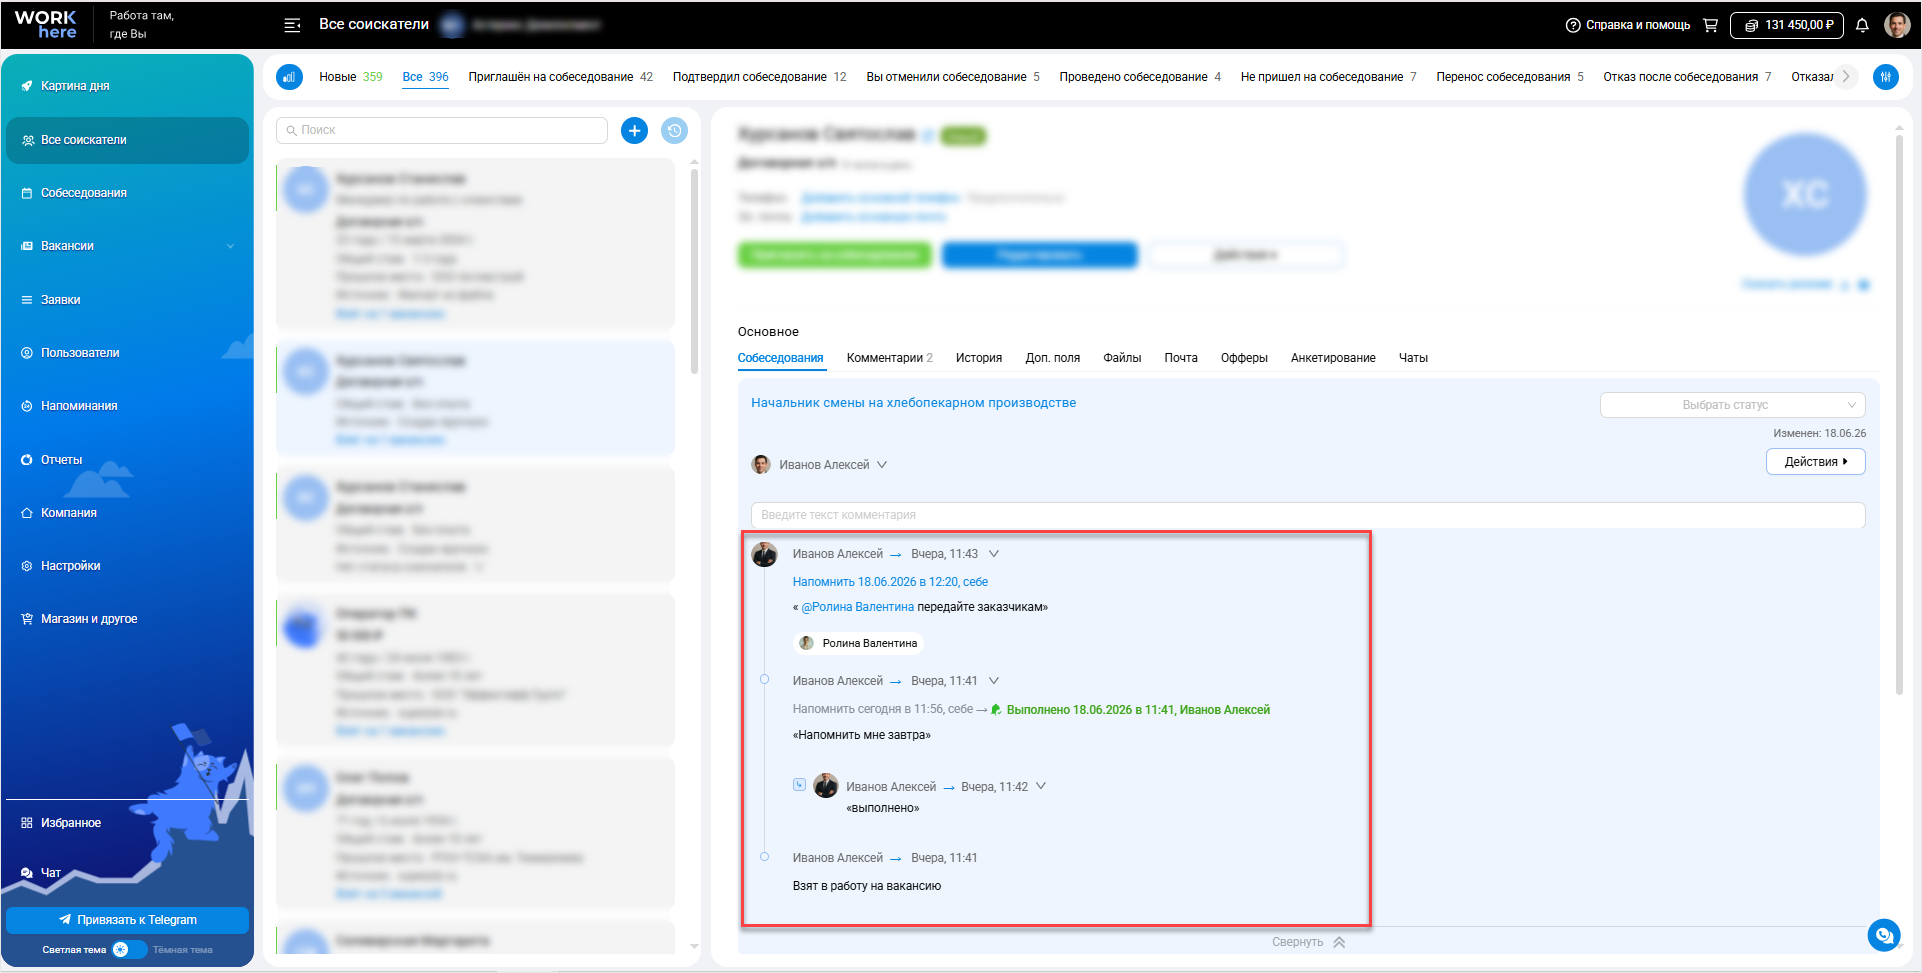
Task: Open the support chat bubble icon
Action: click(x=1884, y=935)
